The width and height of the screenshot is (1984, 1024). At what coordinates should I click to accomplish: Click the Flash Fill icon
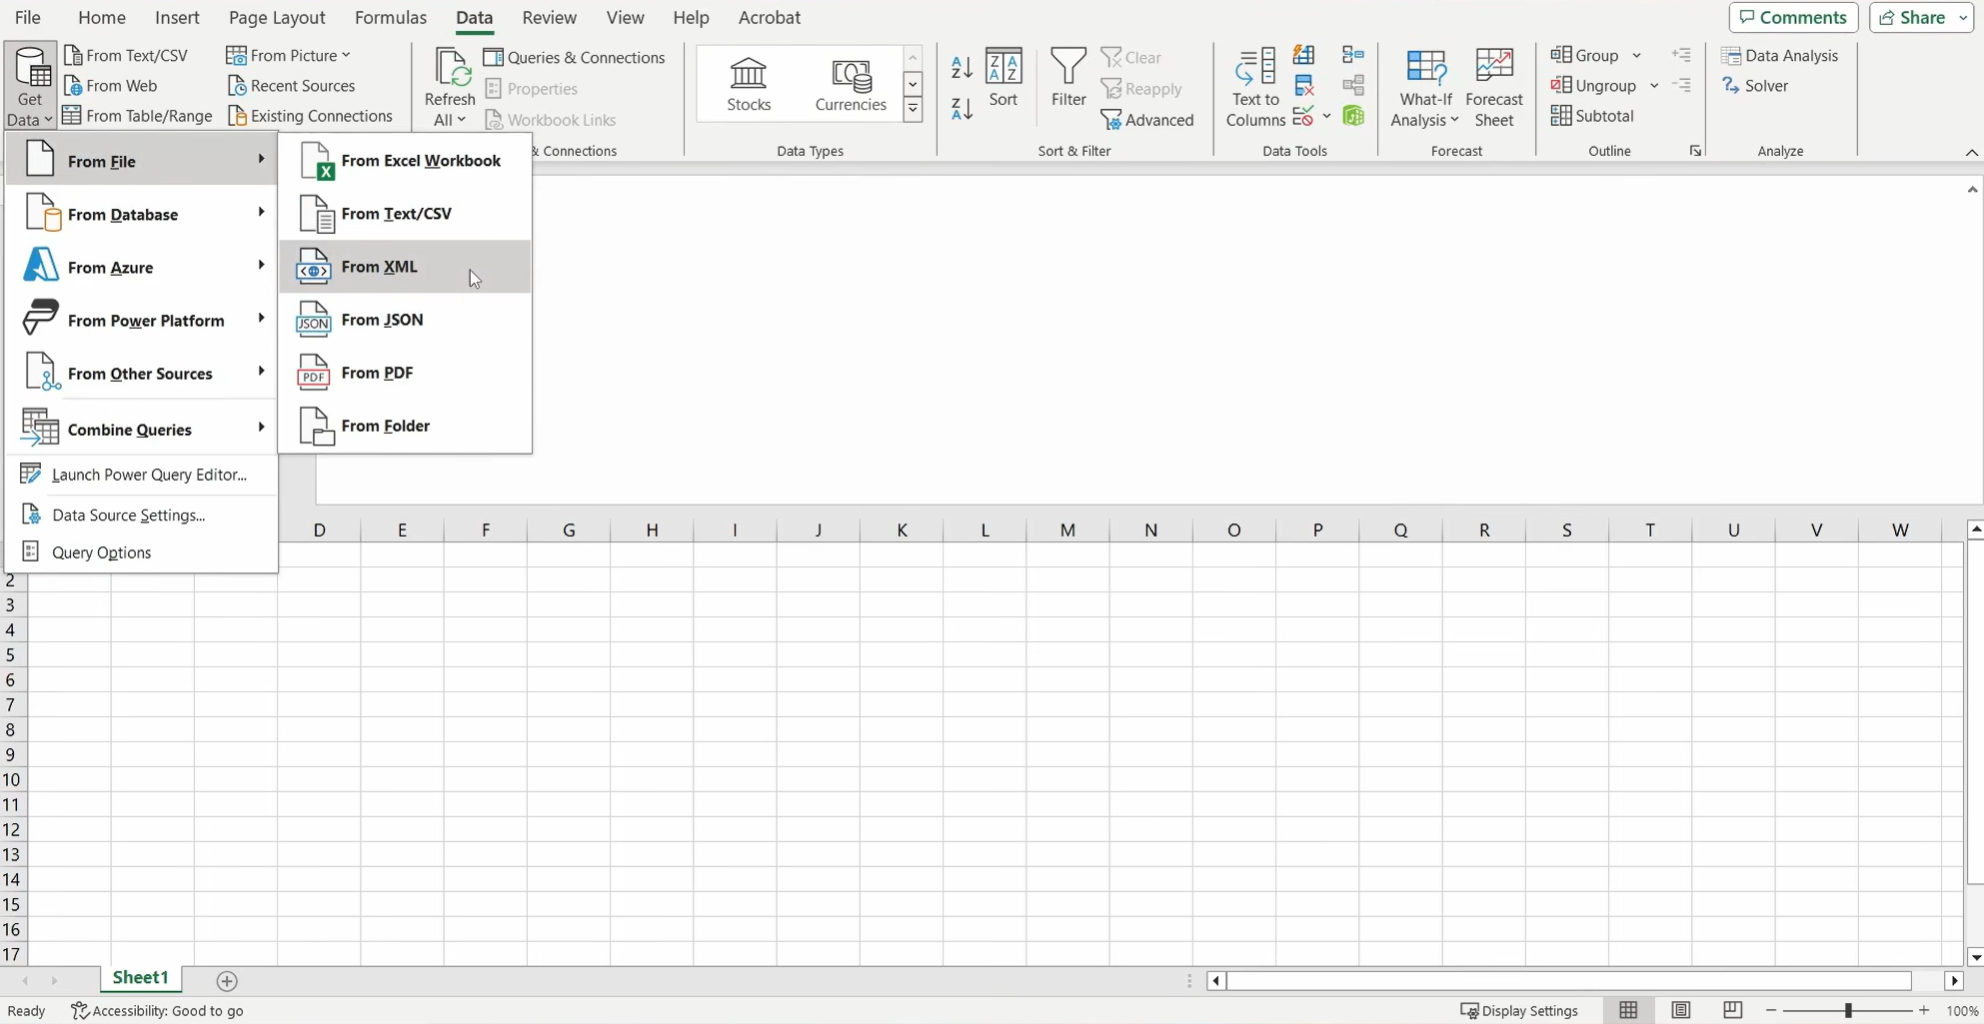[1304, 55]
